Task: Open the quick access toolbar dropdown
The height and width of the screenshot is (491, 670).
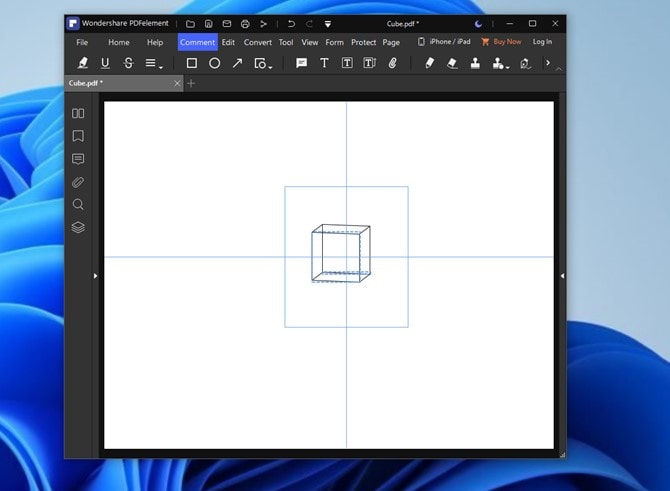Action: pos(327,23)
